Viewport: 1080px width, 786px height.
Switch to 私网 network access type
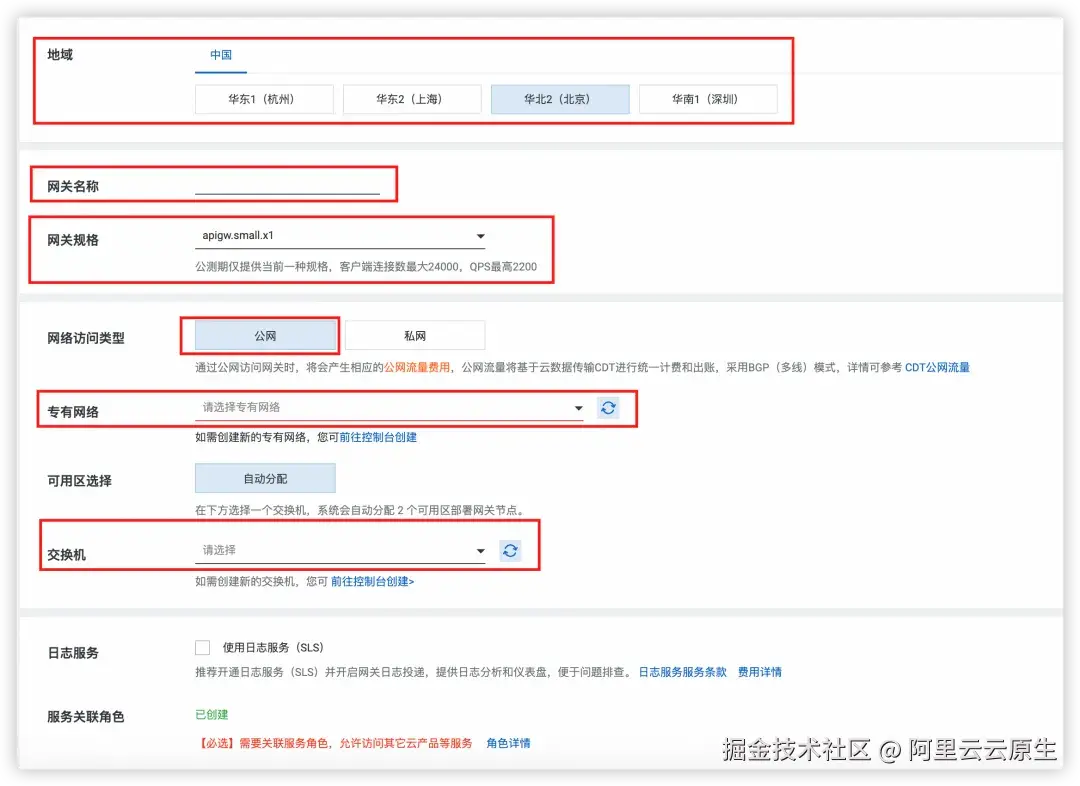[x=417, y=334]
